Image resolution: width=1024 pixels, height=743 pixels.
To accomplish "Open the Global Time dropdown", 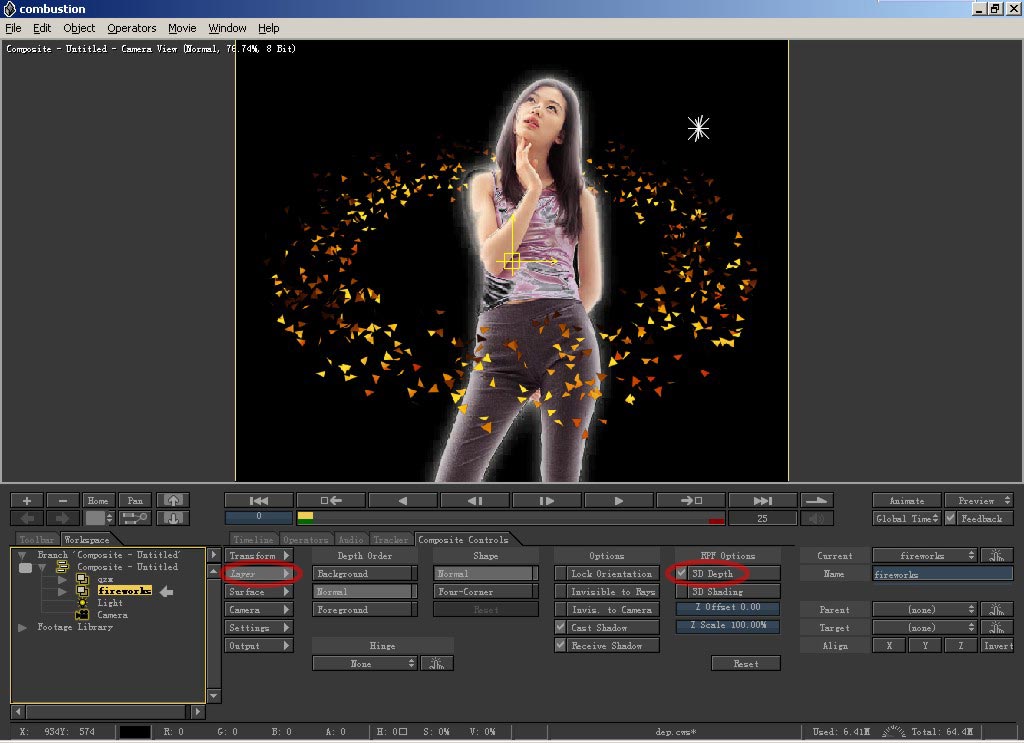I will [x=906, y=518].
